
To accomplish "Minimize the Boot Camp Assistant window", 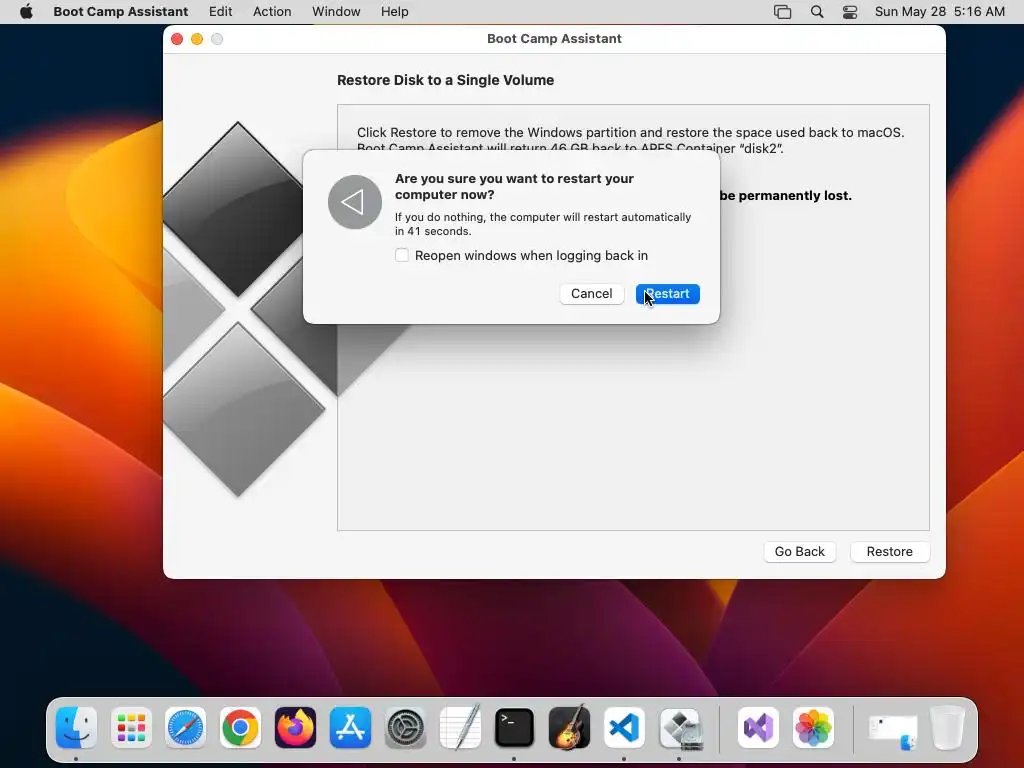I will [197, 39].
